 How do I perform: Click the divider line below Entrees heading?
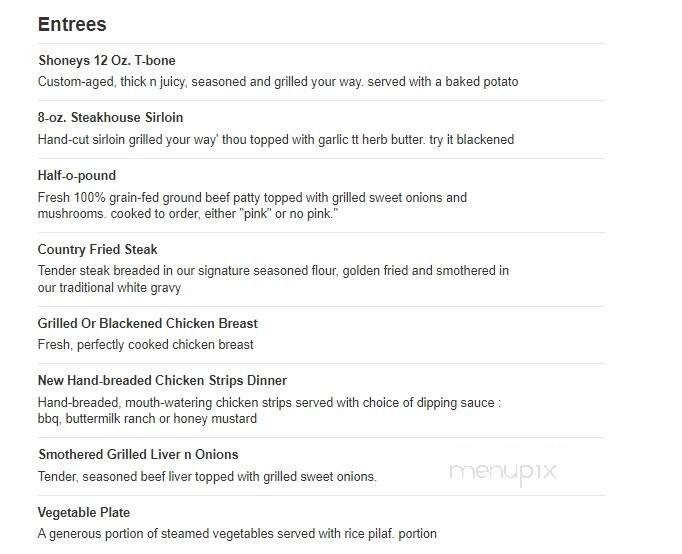pos(321,43)
